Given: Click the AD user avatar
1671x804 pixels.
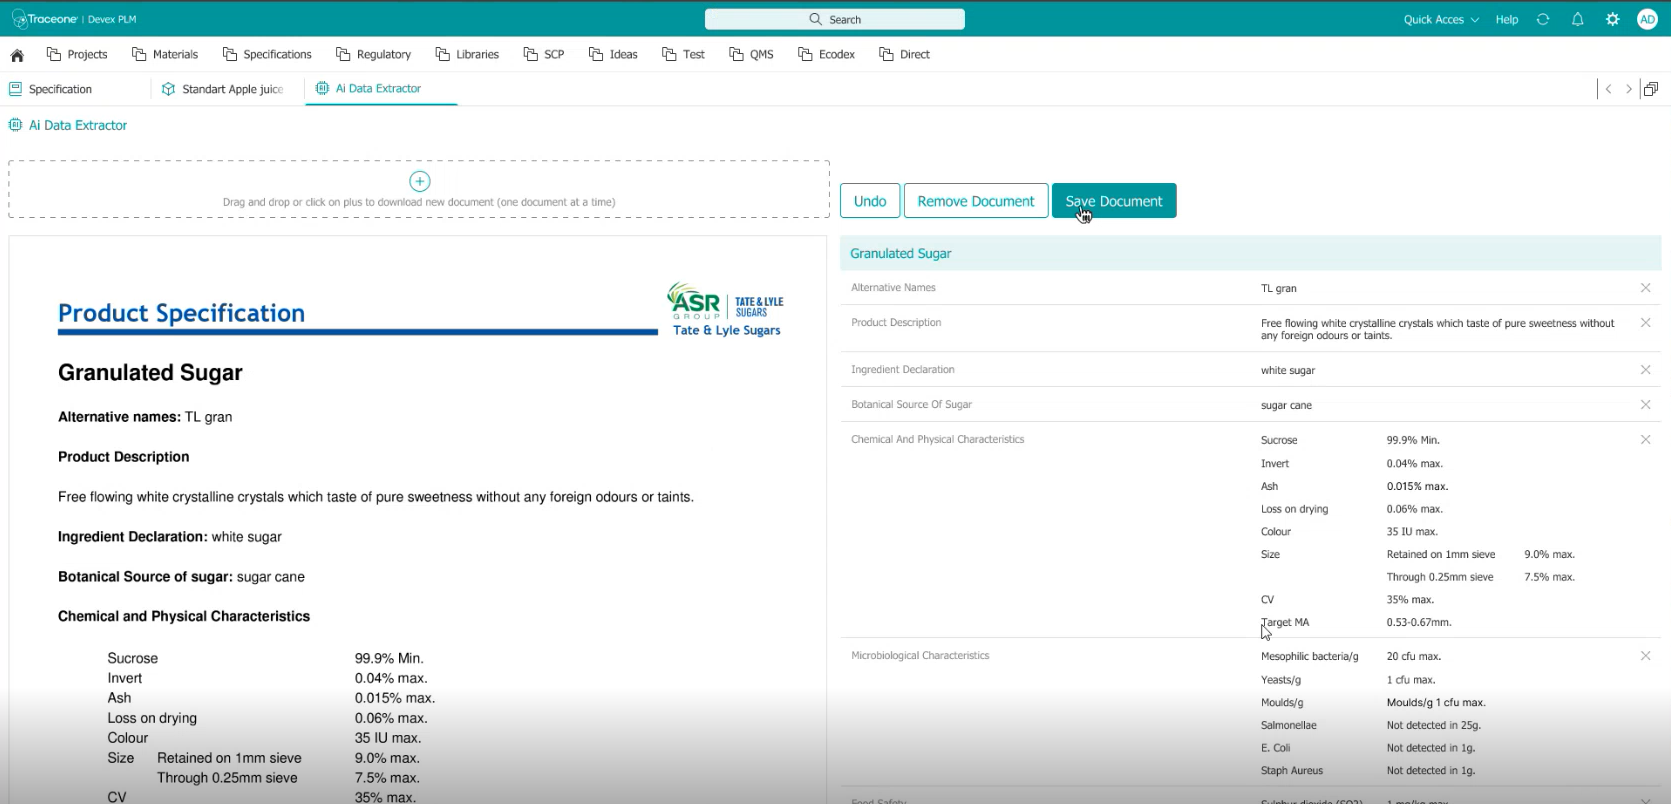Looking at the screenshot, I should click(x=1647, y=19).
